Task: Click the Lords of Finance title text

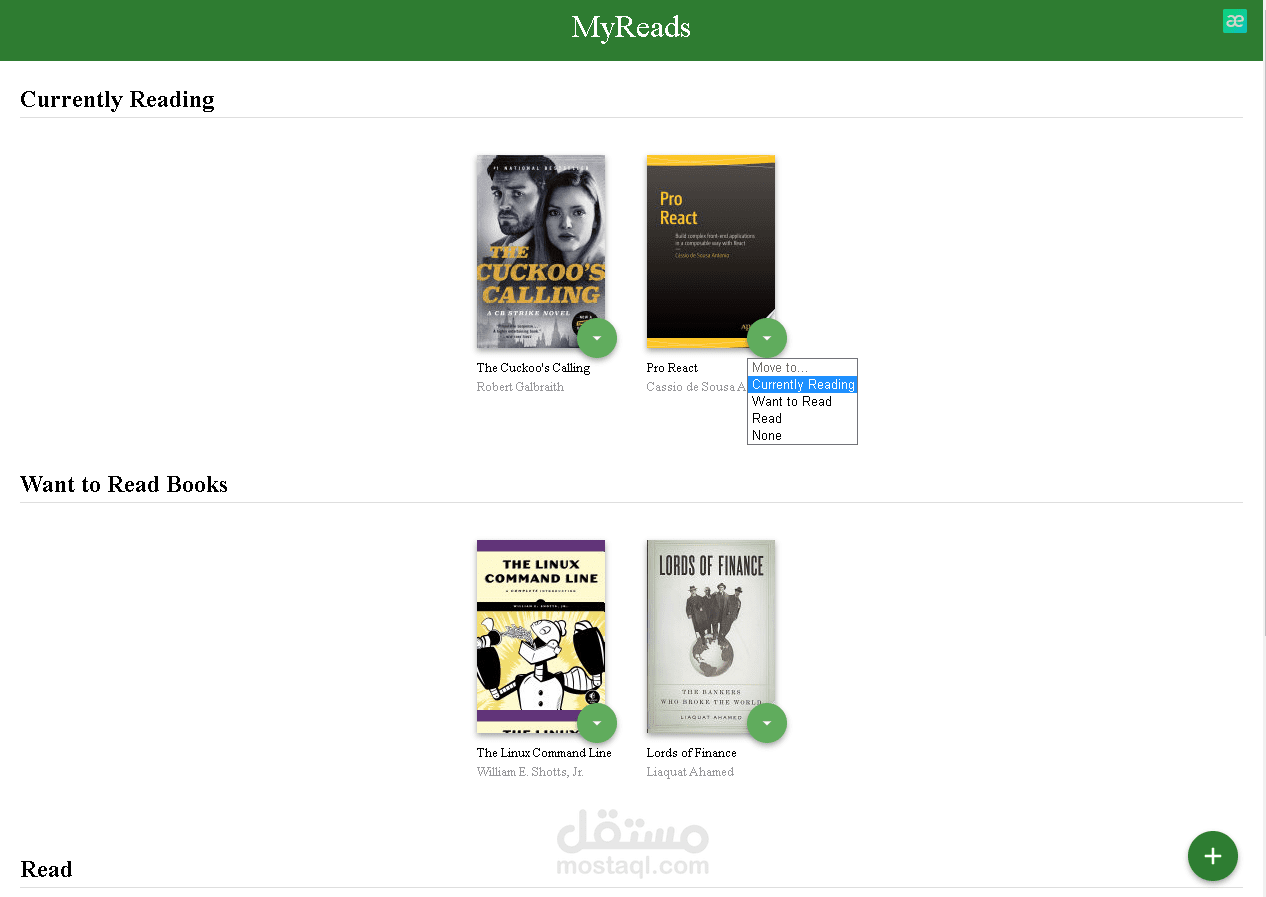Action: (691, 753)
